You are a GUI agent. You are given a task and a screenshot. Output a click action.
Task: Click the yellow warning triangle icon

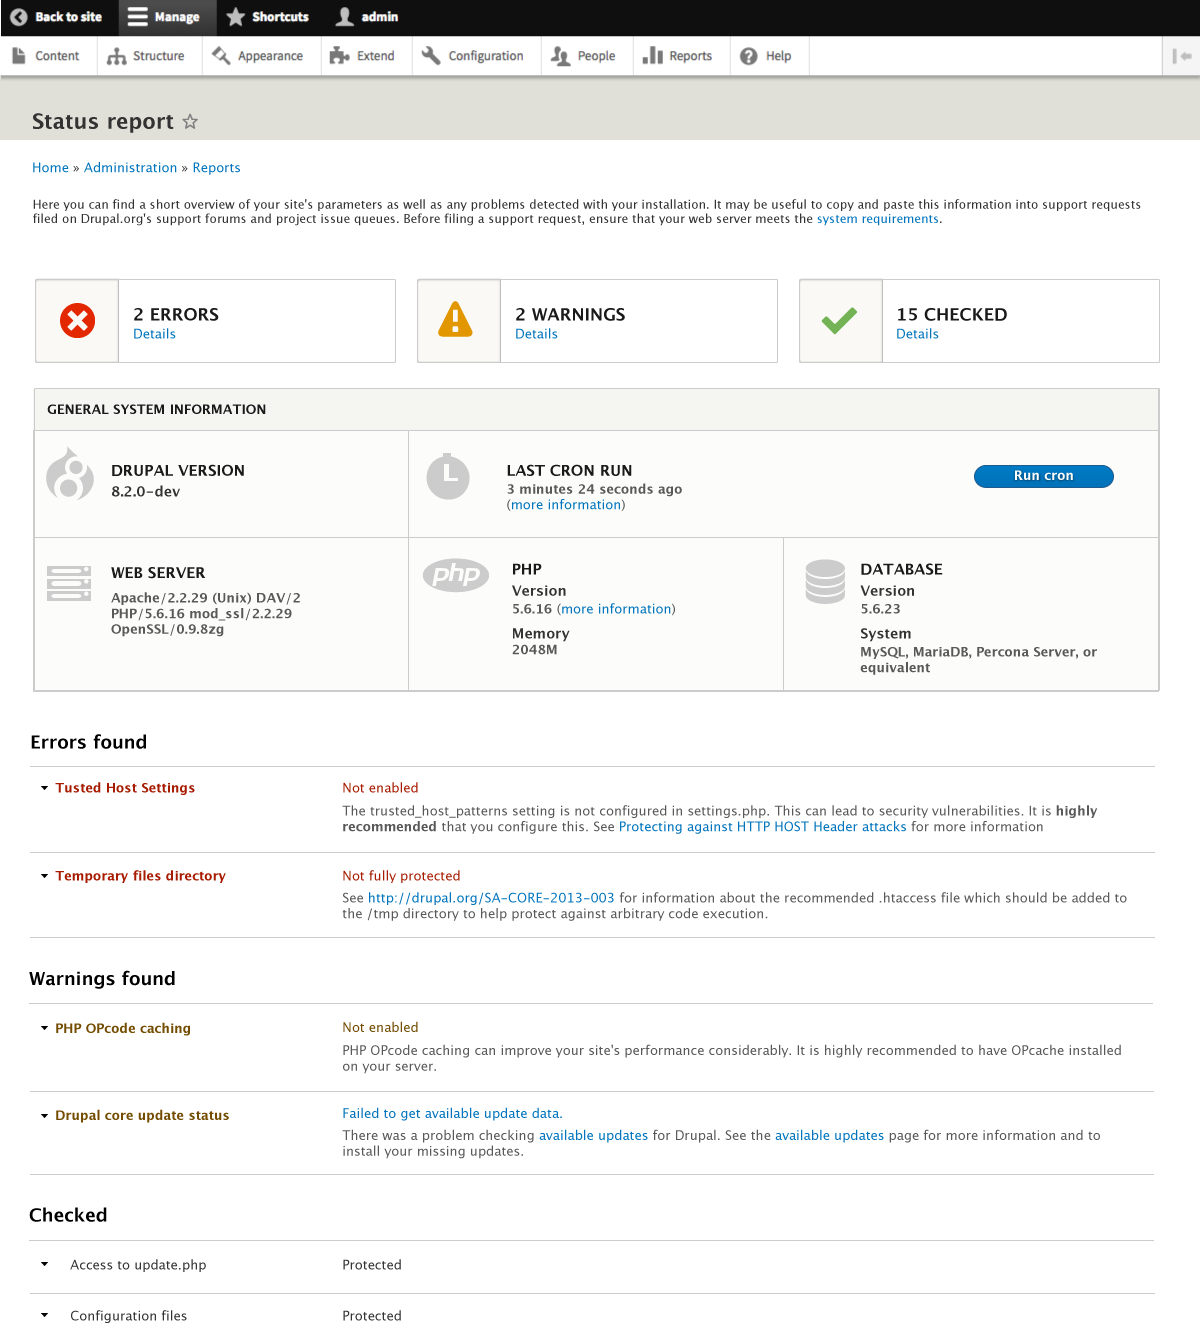point(455,319)
